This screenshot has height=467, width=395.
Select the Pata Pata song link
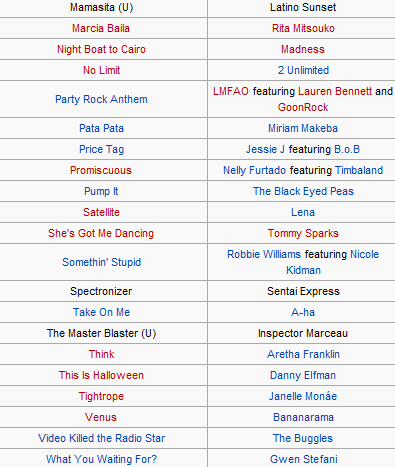click(101, 128)
